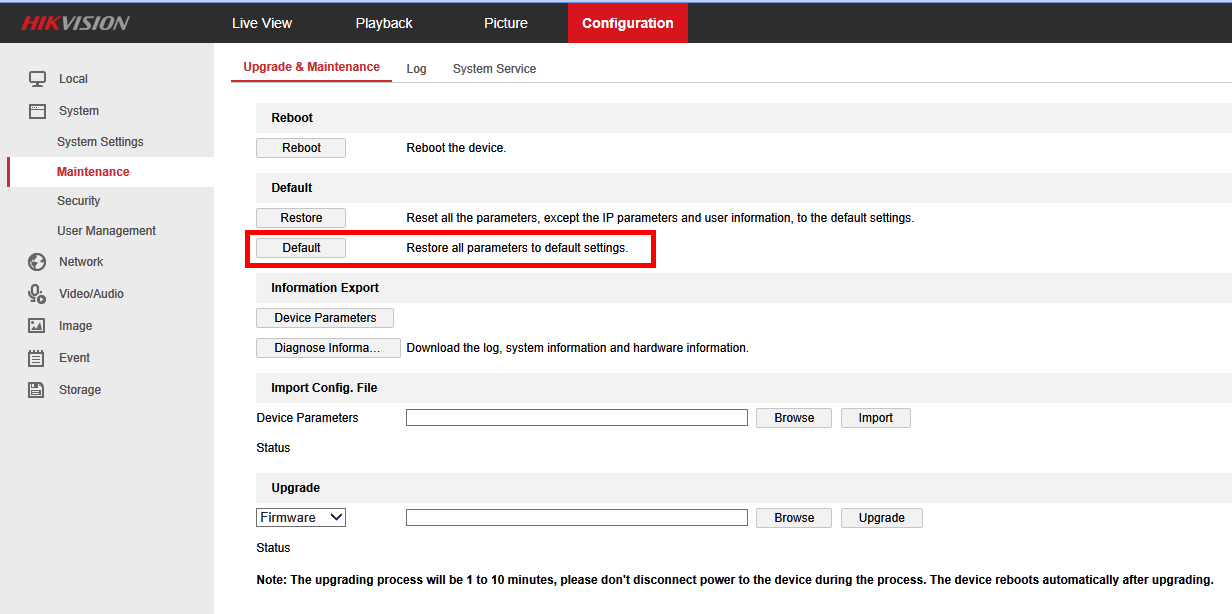Image resolution: width=1232 pixels, height=614 pixels.
Task: Export Device Parameters
Action: (x=324, y=317)
